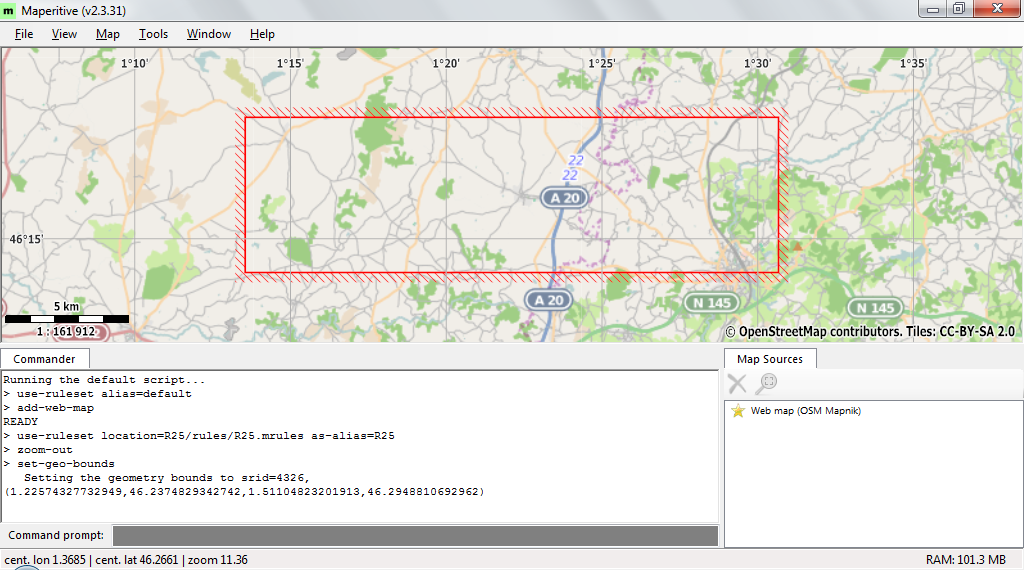Click the 'use-ruleset location=R25' command line

point(199,435)
